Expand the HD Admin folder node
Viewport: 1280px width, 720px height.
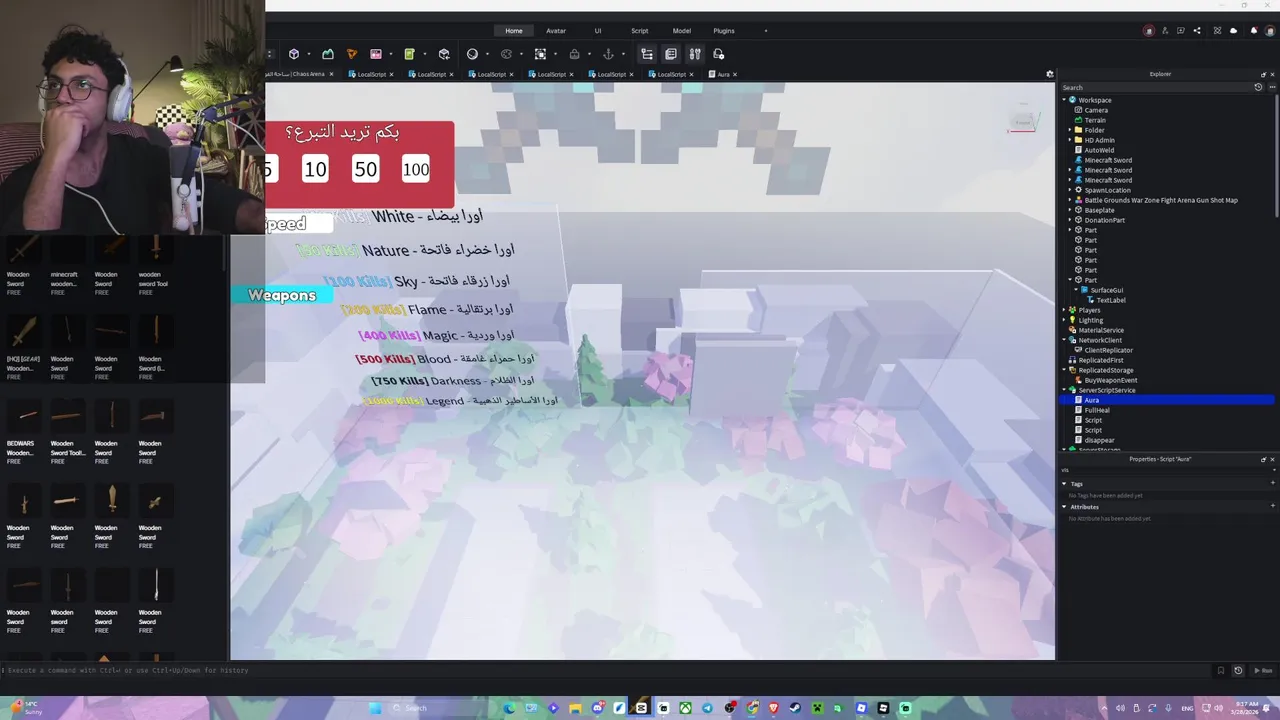(x=1070, y=140)
